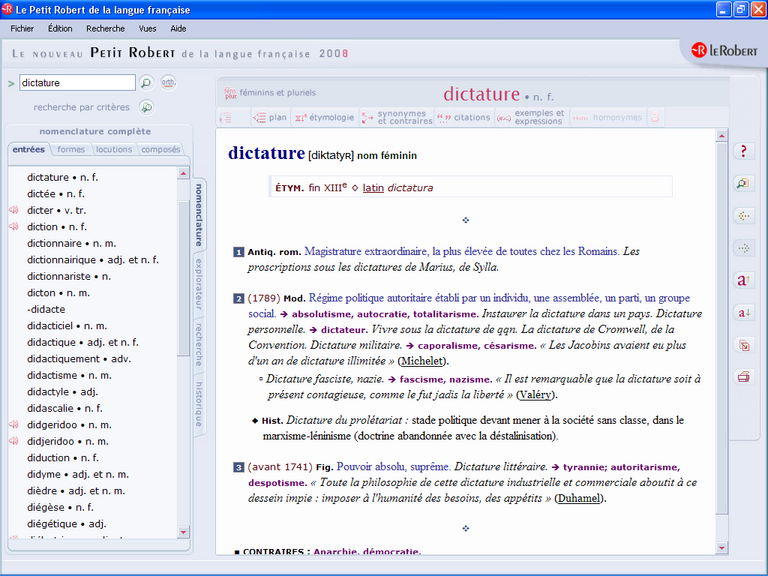Open the vertical historique tab
This screenshot has height=576, width=768.
(199, 404)
